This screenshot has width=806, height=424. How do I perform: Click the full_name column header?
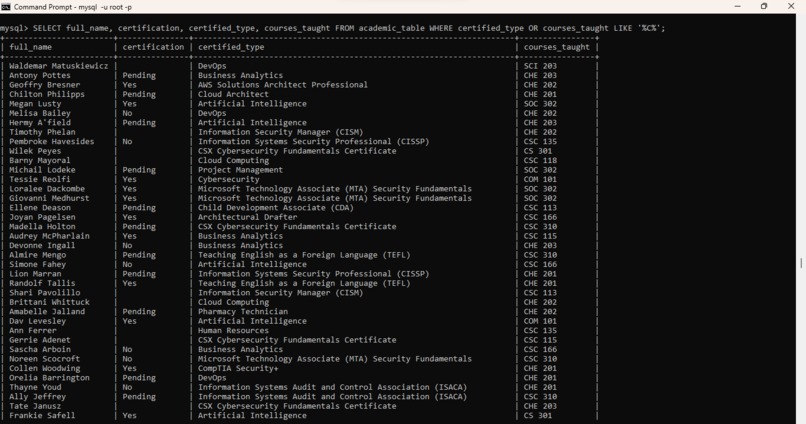[30, 47]
